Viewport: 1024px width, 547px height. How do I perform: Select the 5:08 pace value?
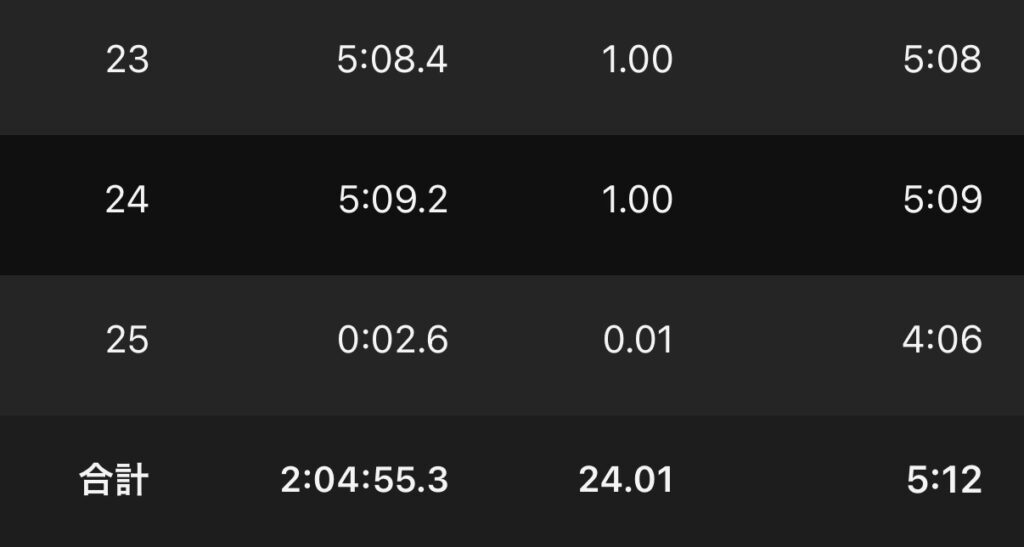pyautogui.click(x=942, y=60)
